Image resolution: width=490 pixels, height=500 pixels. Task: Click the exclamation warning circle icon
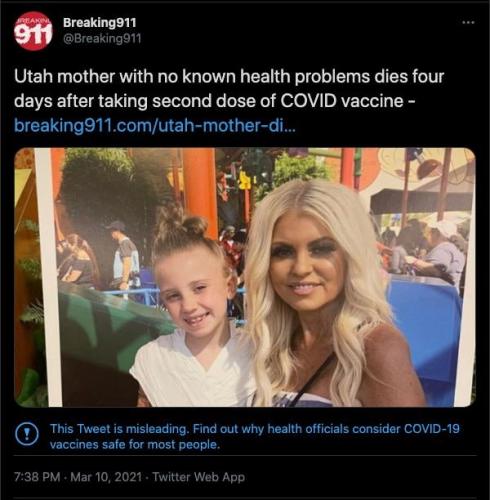tap(27, 434)
